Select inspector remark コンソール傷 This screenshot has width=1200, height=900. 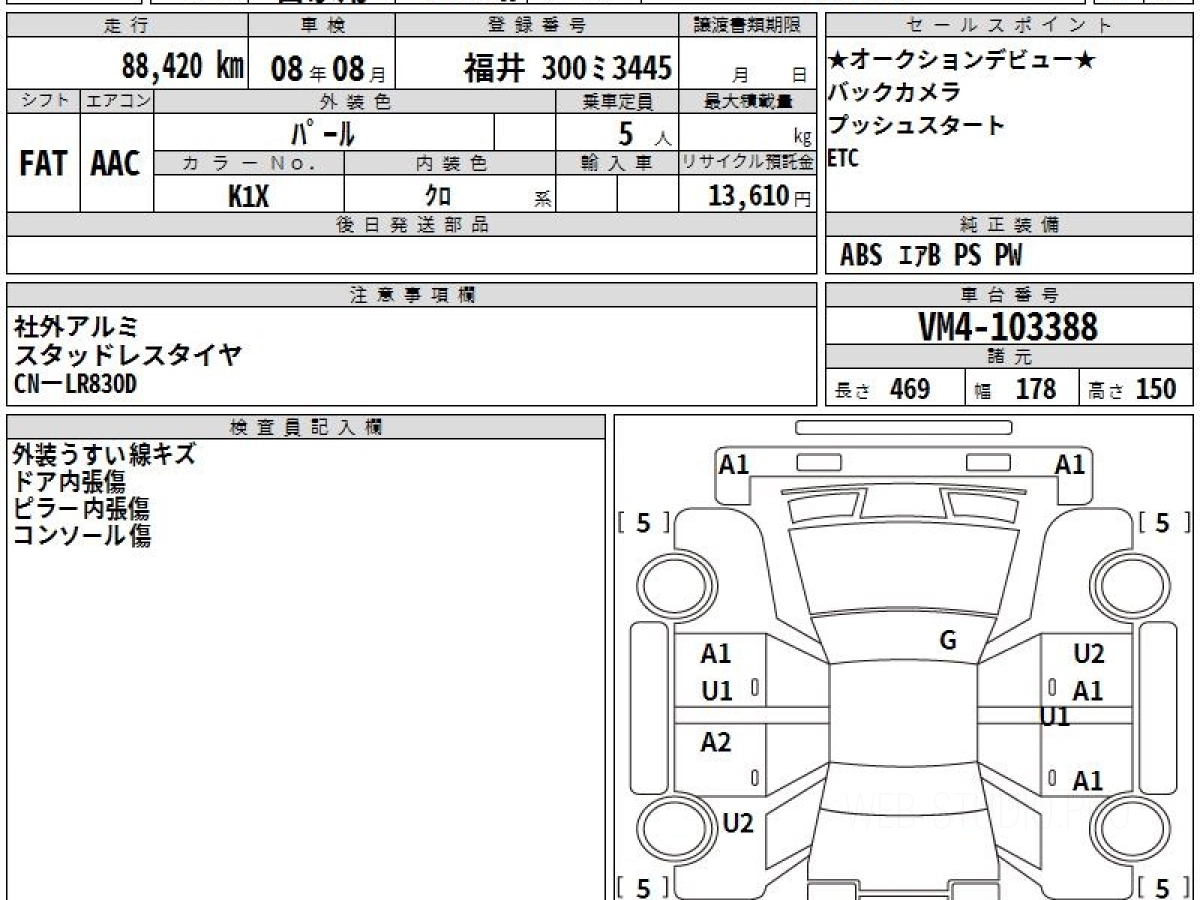(82, 536)
